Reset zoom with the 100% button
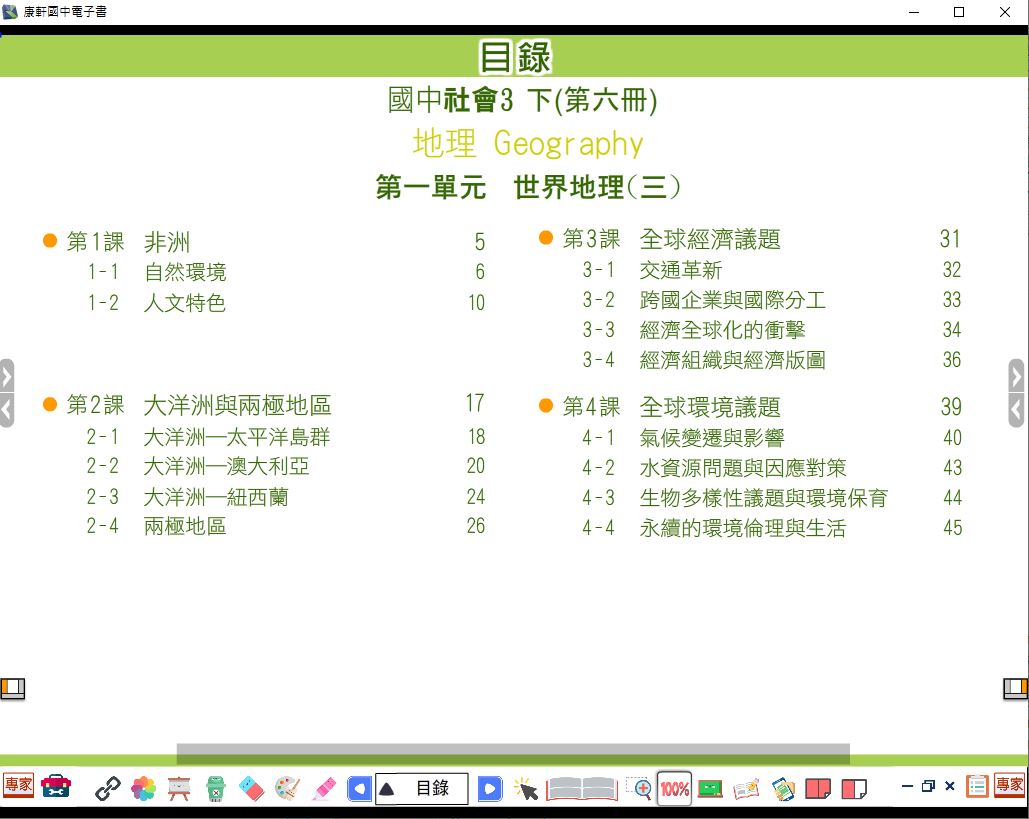 click(x=675, y=789)
